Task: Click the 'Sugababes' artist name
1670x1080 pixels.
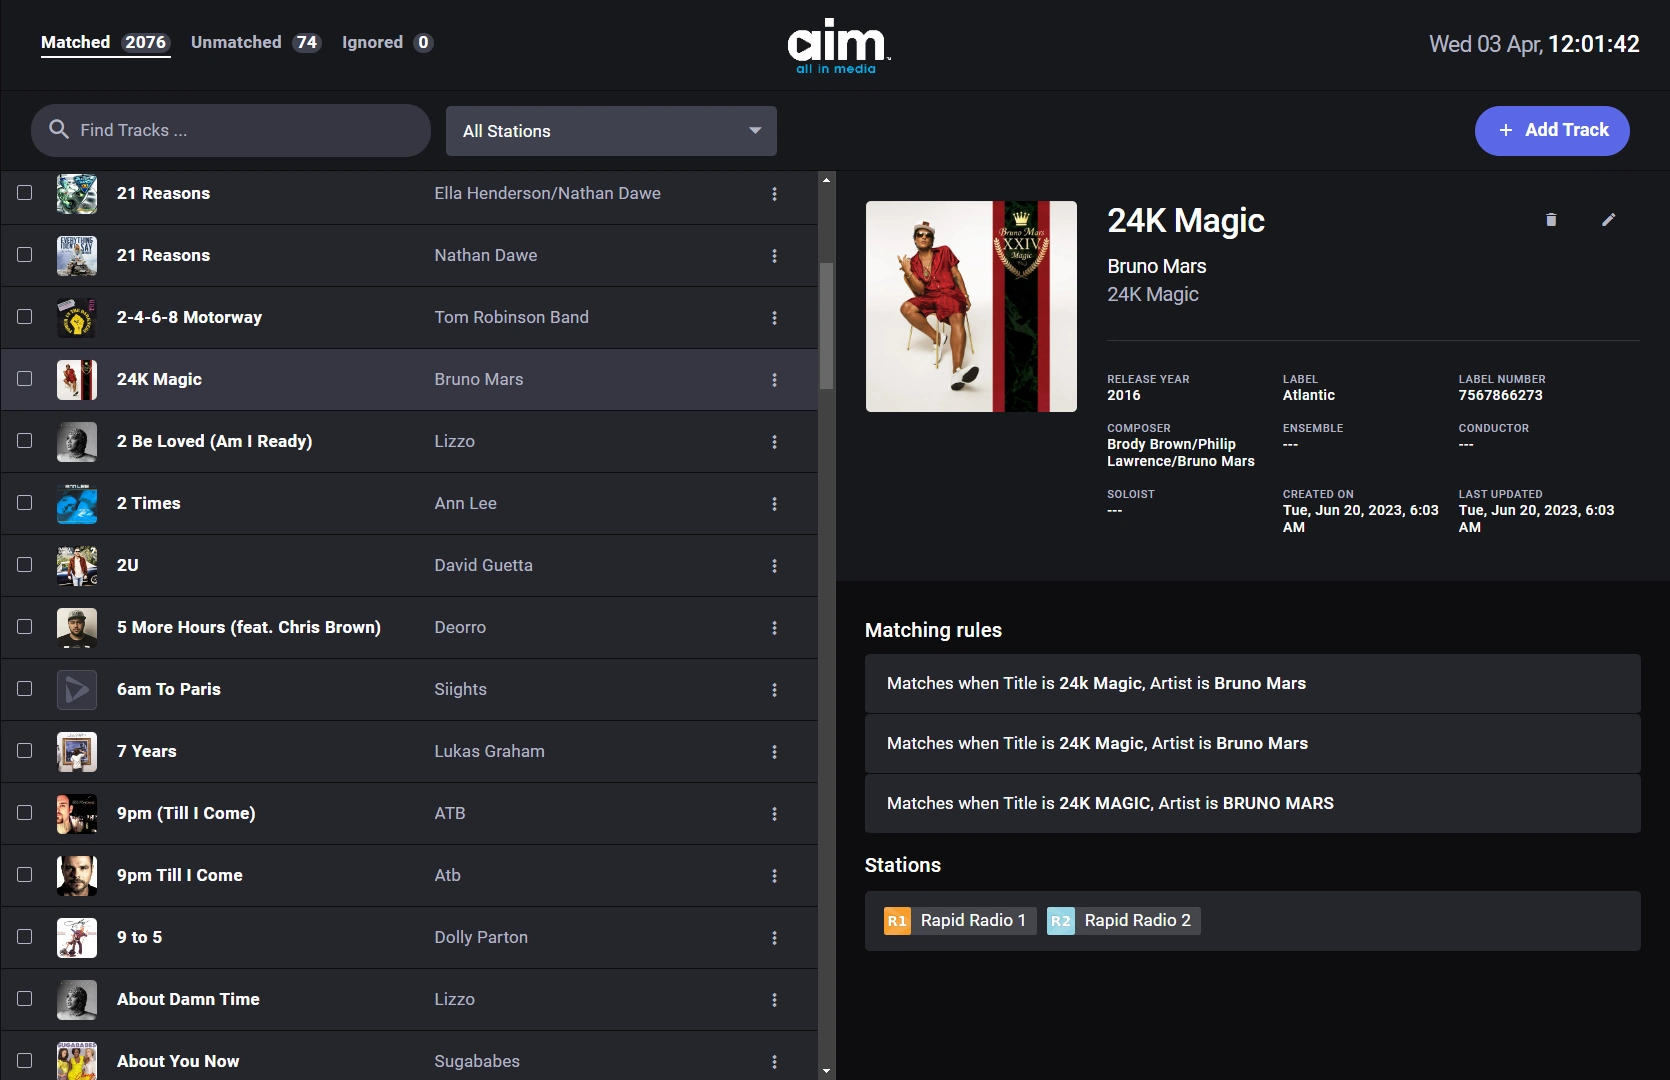Action: point(477,1062)
